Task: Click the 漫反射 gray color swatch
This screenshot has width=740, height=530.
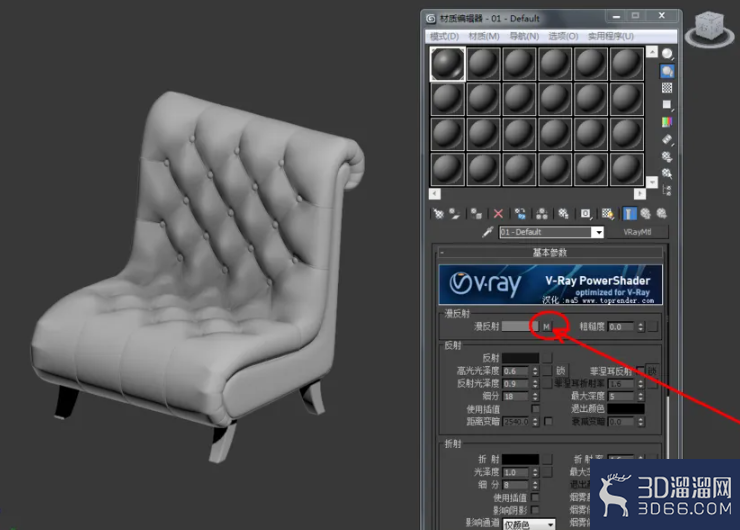Action: pos(520,327)
